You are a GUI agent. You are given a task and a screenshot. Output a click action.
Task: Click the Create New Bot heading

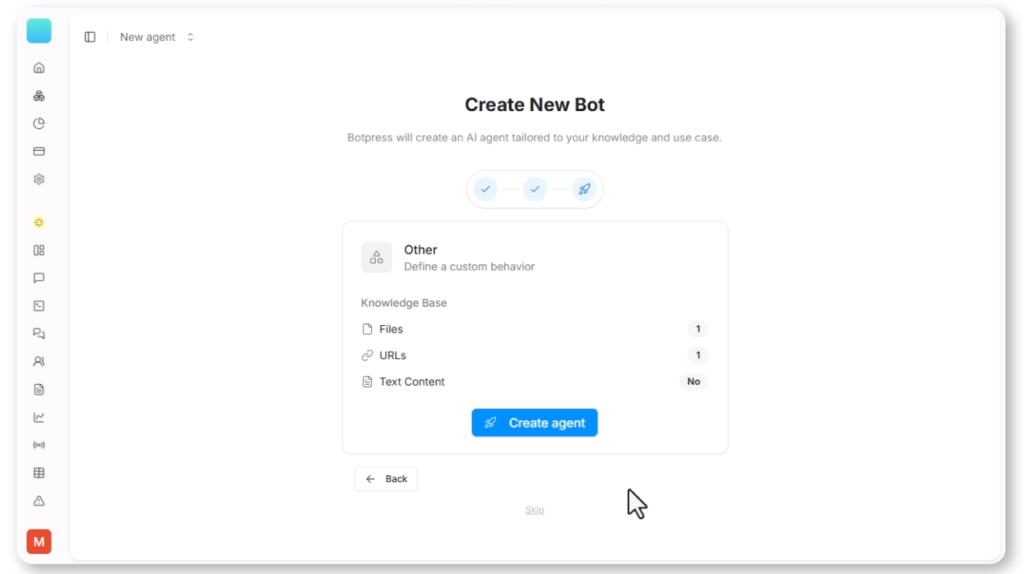click(534, 104)
